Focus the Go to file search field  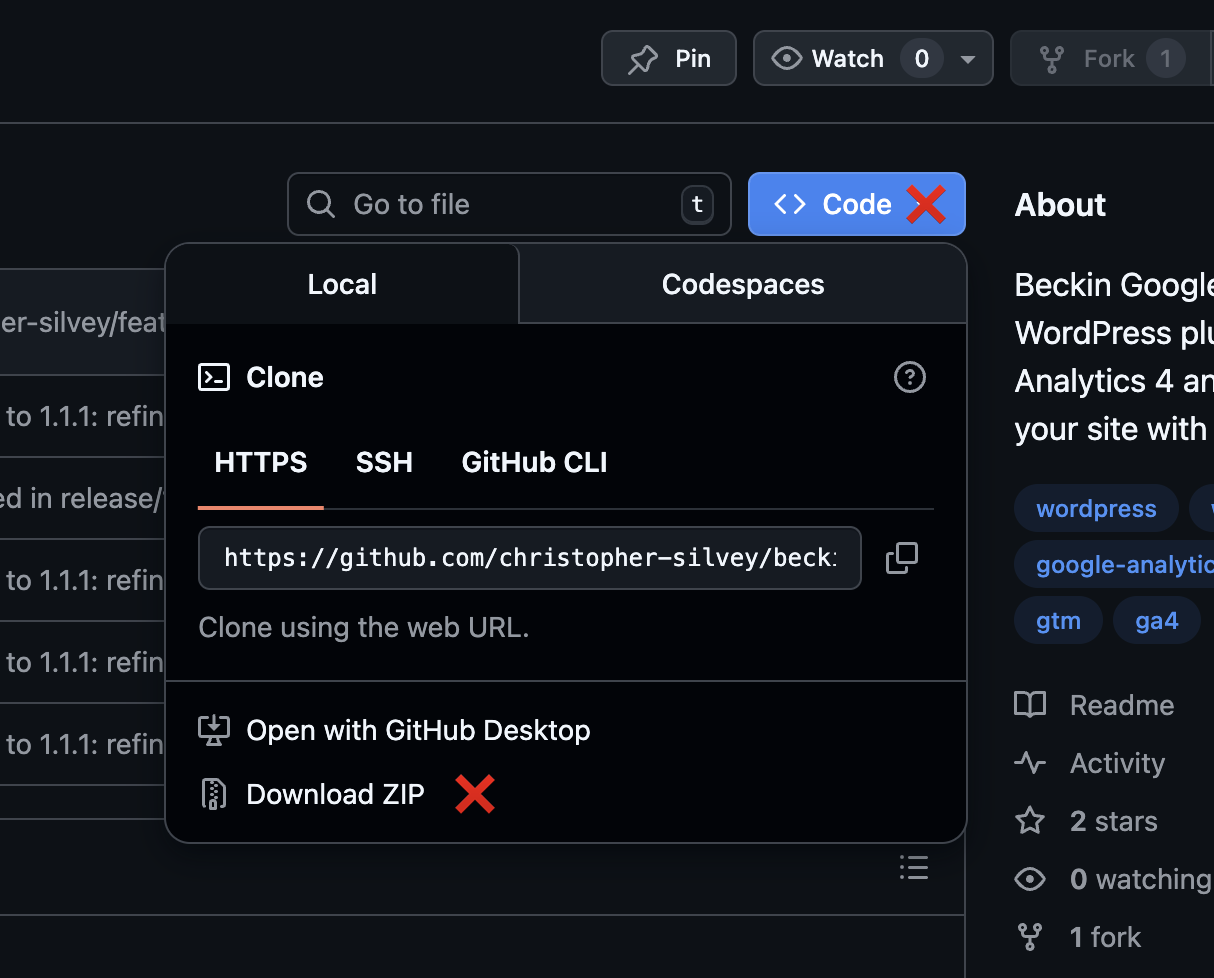509,204
